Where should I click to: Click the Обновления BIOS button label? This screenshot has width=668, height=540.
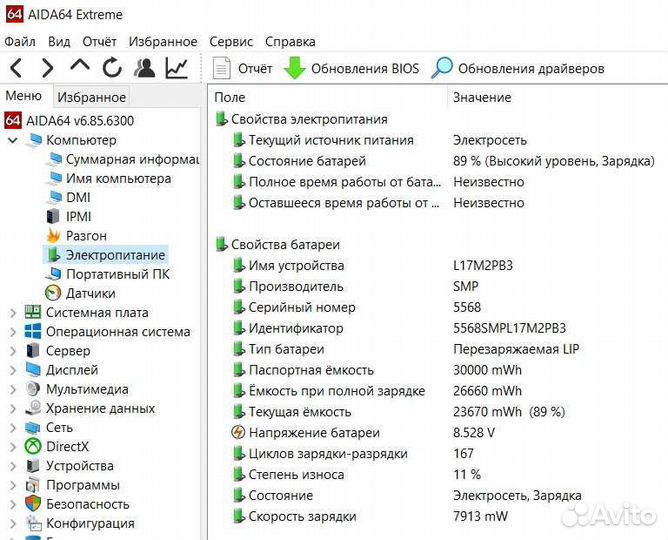[365, 69]
